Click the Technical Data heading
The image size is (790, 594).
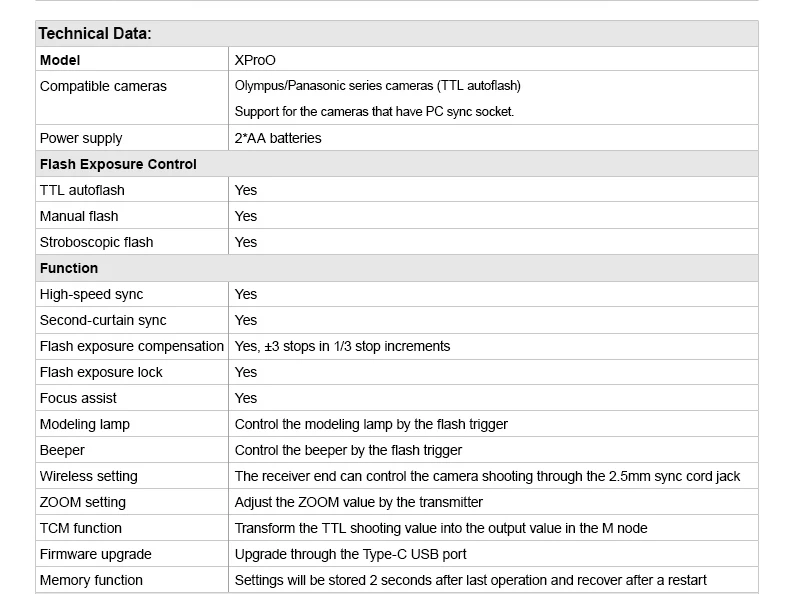tap(95, 33)
